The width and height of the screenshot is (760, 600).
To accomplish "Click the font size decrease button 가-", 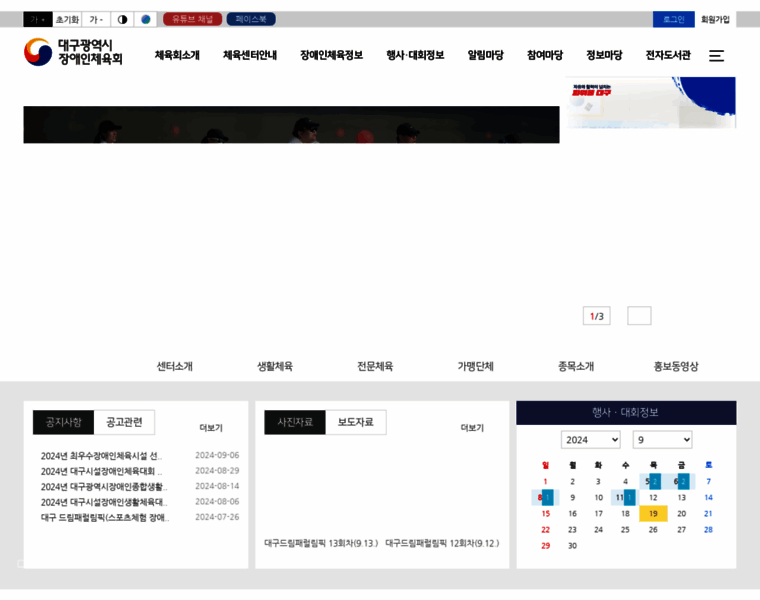I will point(96,19).
